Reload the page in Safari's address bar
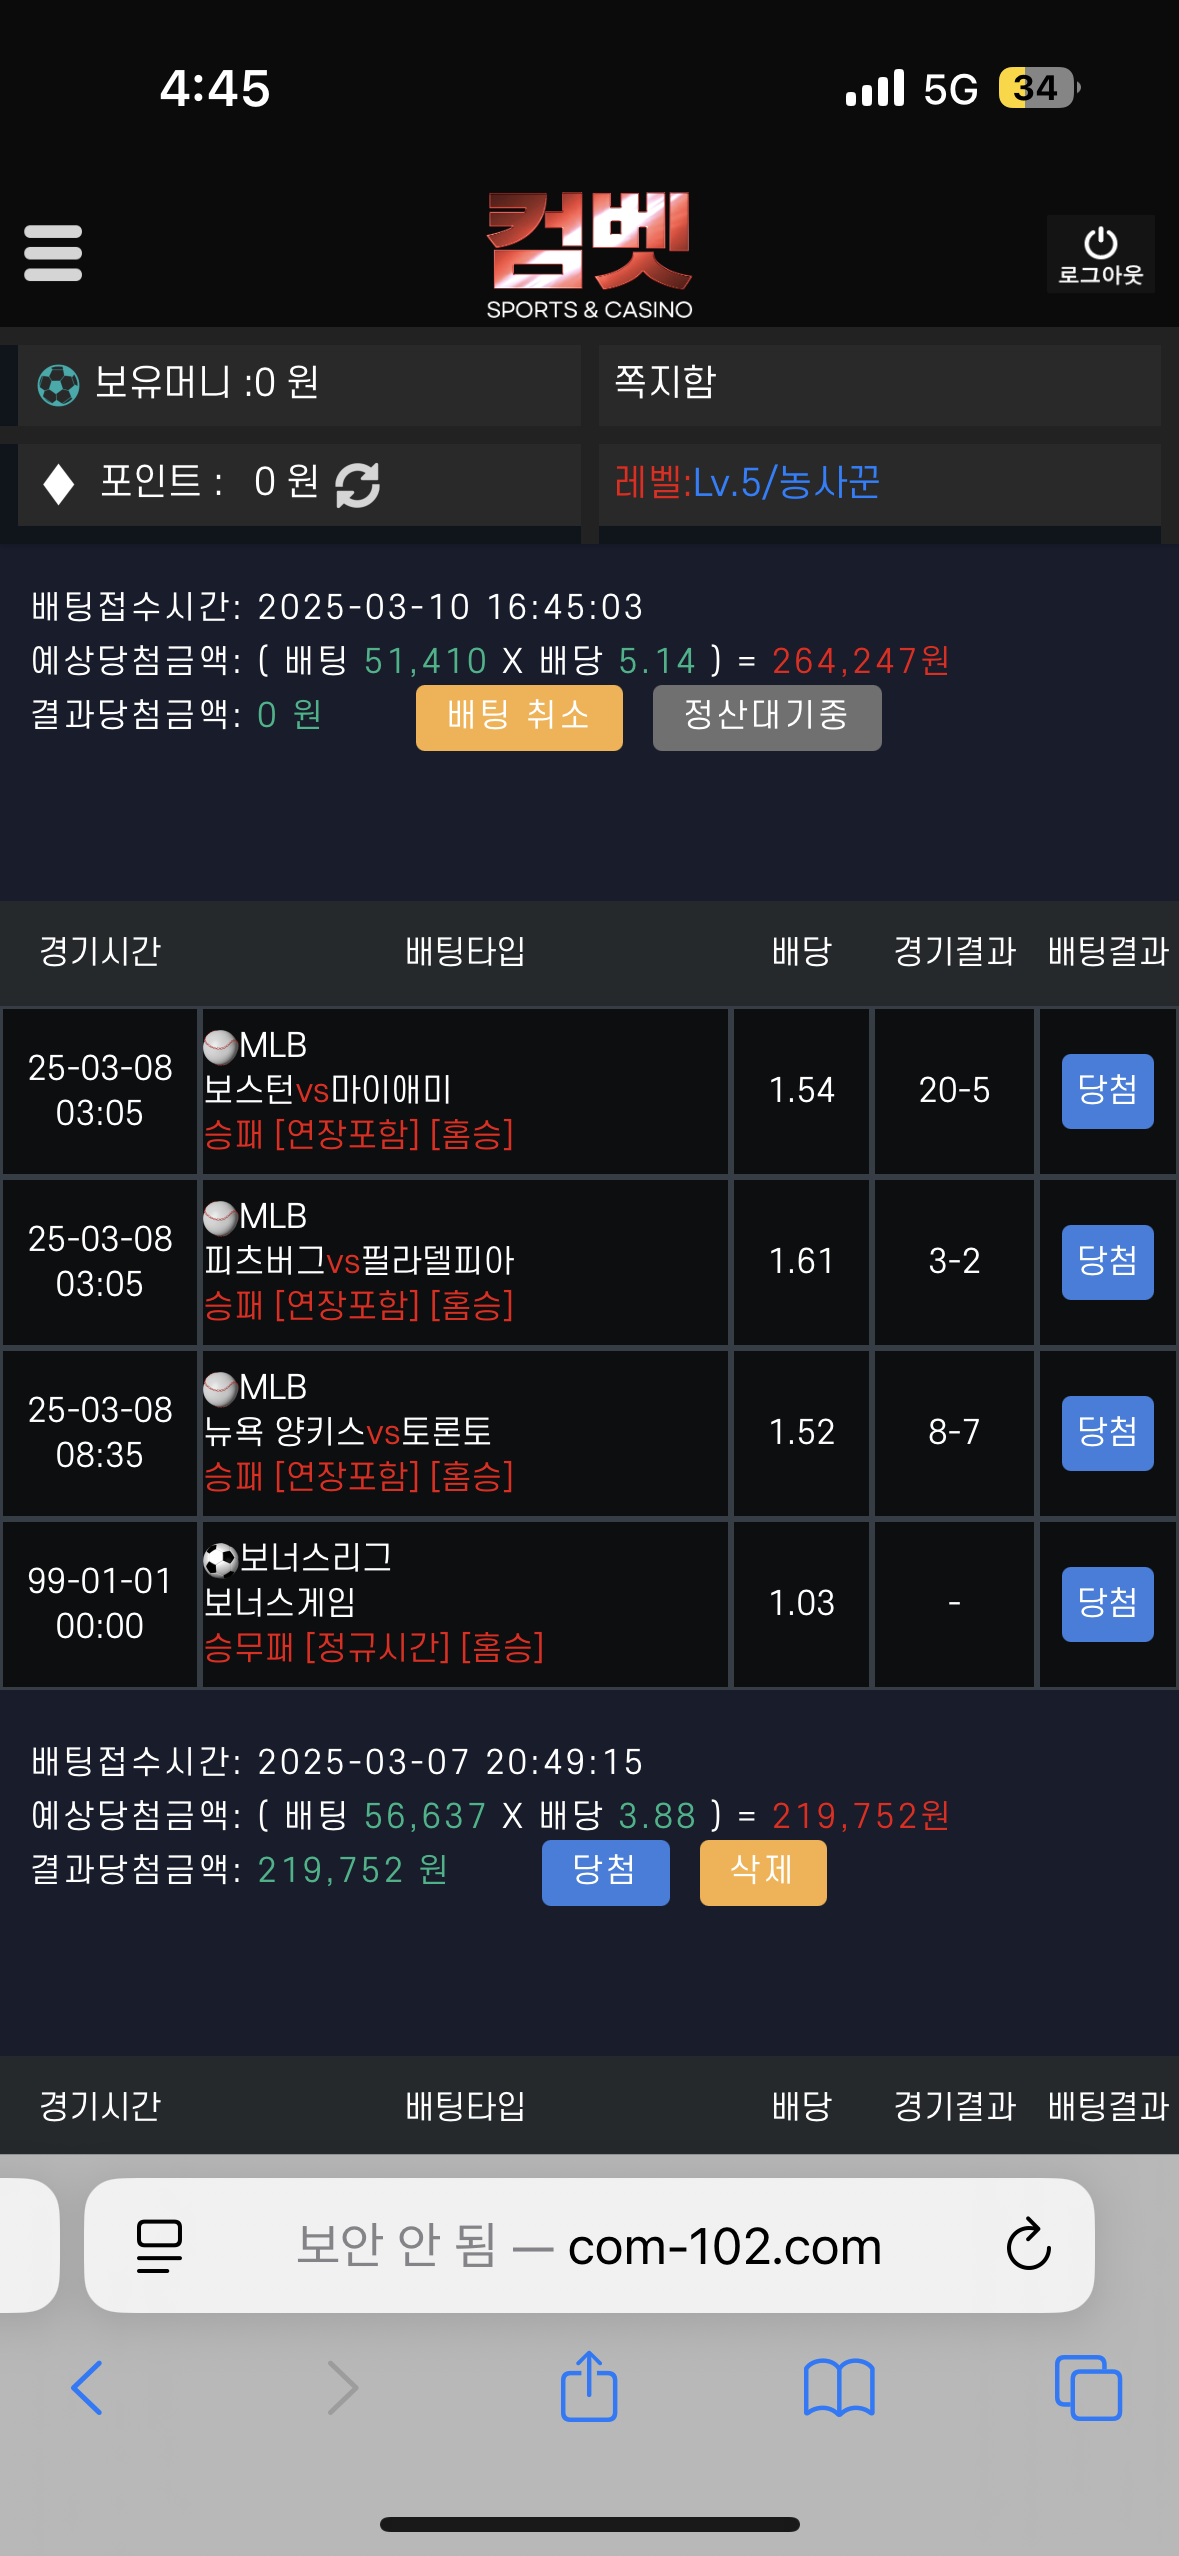Image resolution: width=1179 pixels, height=2556 pixels. click(x=1028, y=2245)
